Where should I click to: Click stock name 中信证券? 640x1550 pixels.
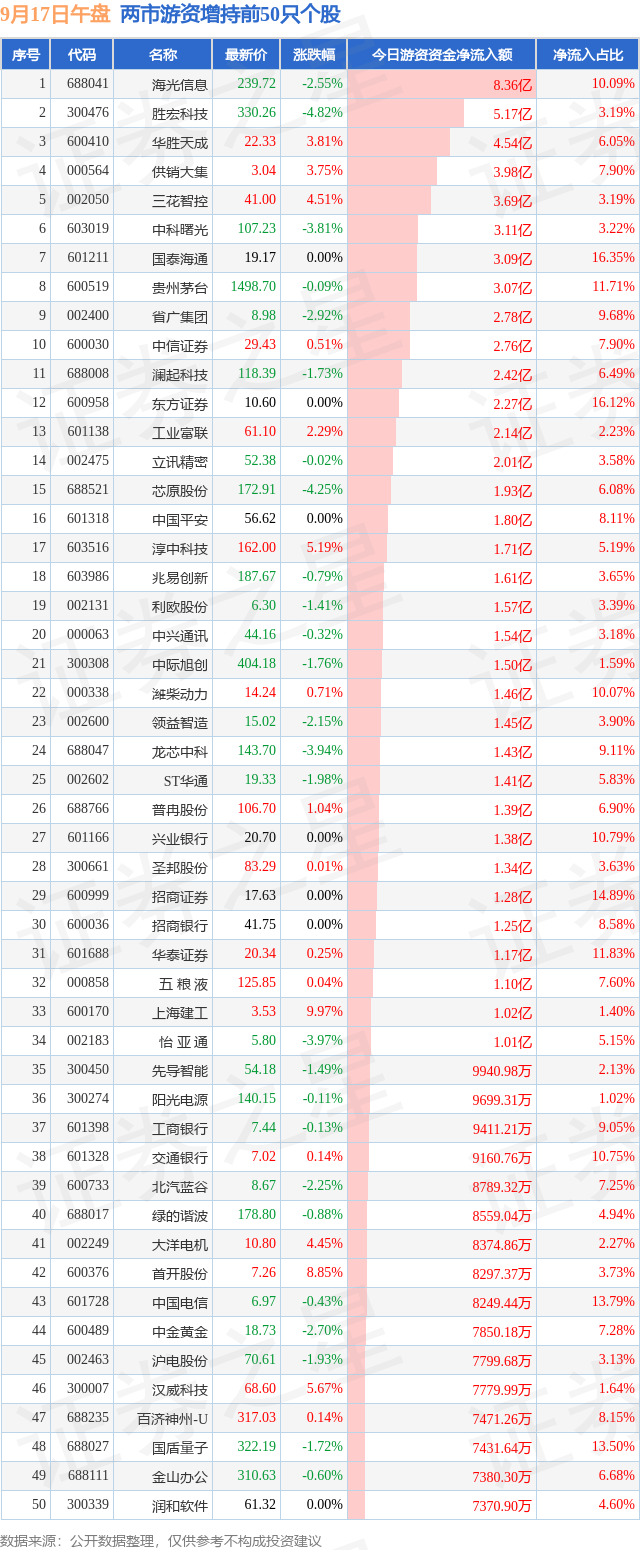180,346
